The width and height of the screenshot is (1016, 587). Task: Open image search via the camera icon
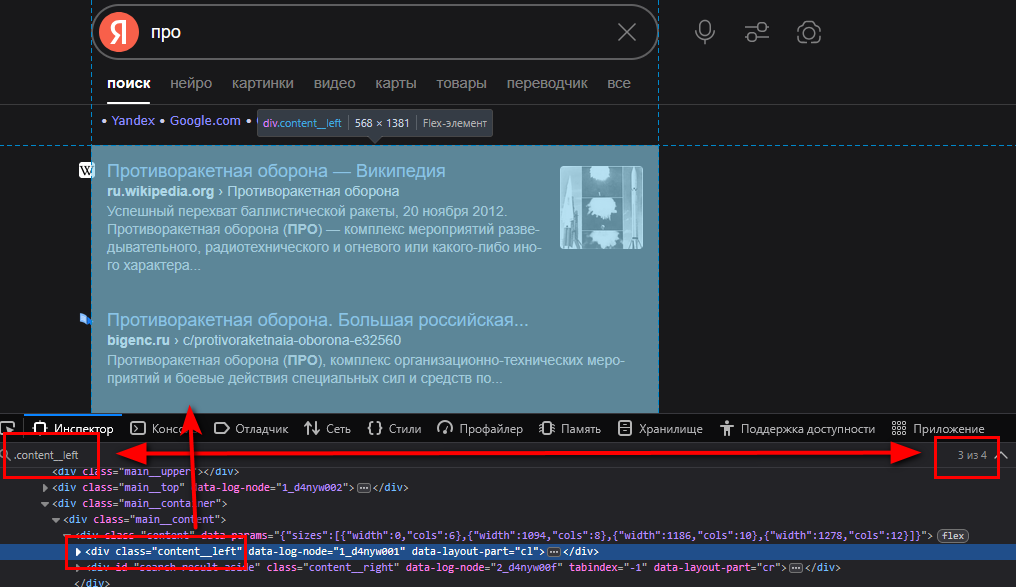click(809, 32)
